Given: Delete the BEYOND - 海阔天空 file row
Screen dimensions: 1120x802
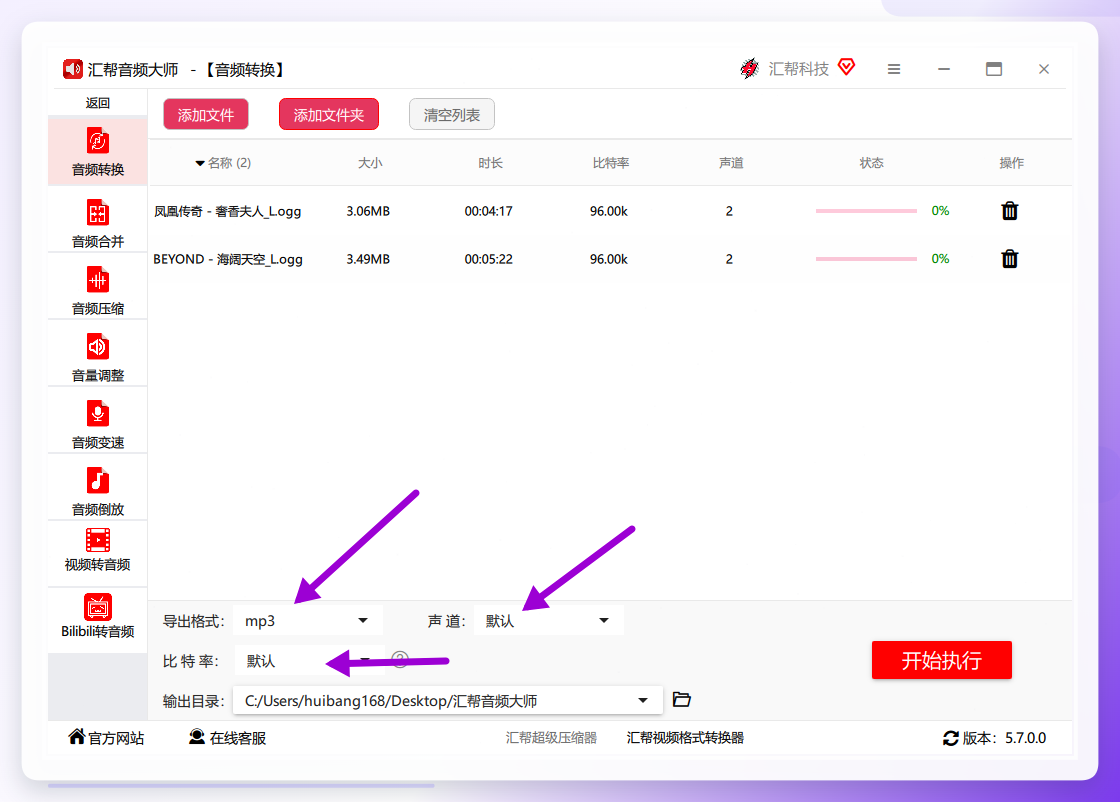Looking at the screenshot, I should (1009, 259).
